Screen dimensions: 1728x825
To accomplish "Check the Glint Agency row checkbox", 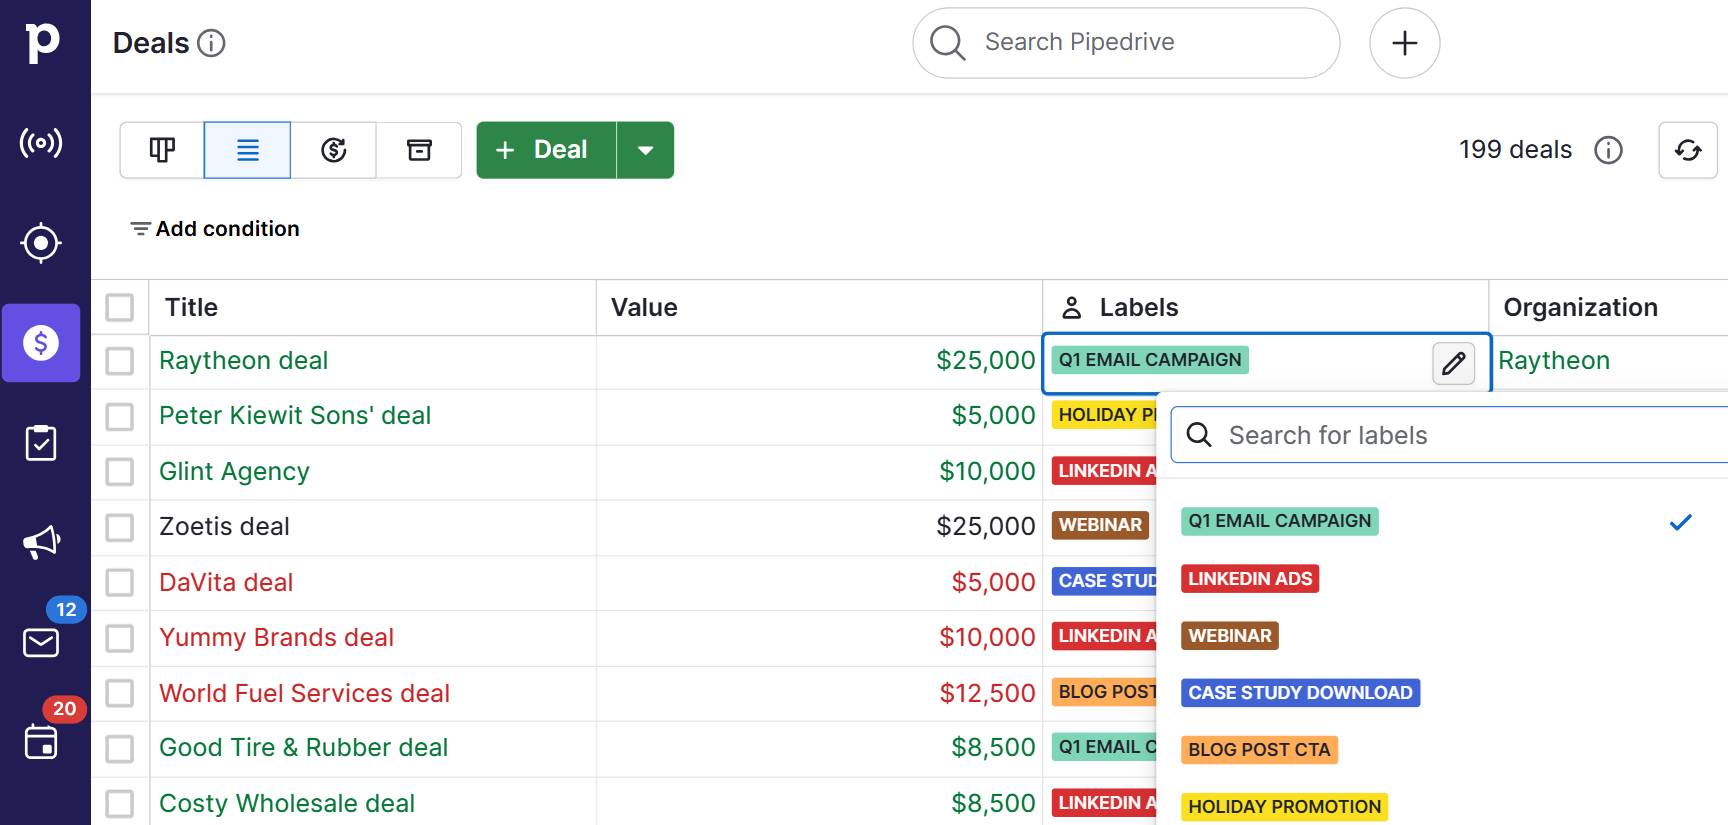I will tap(120, 472).
